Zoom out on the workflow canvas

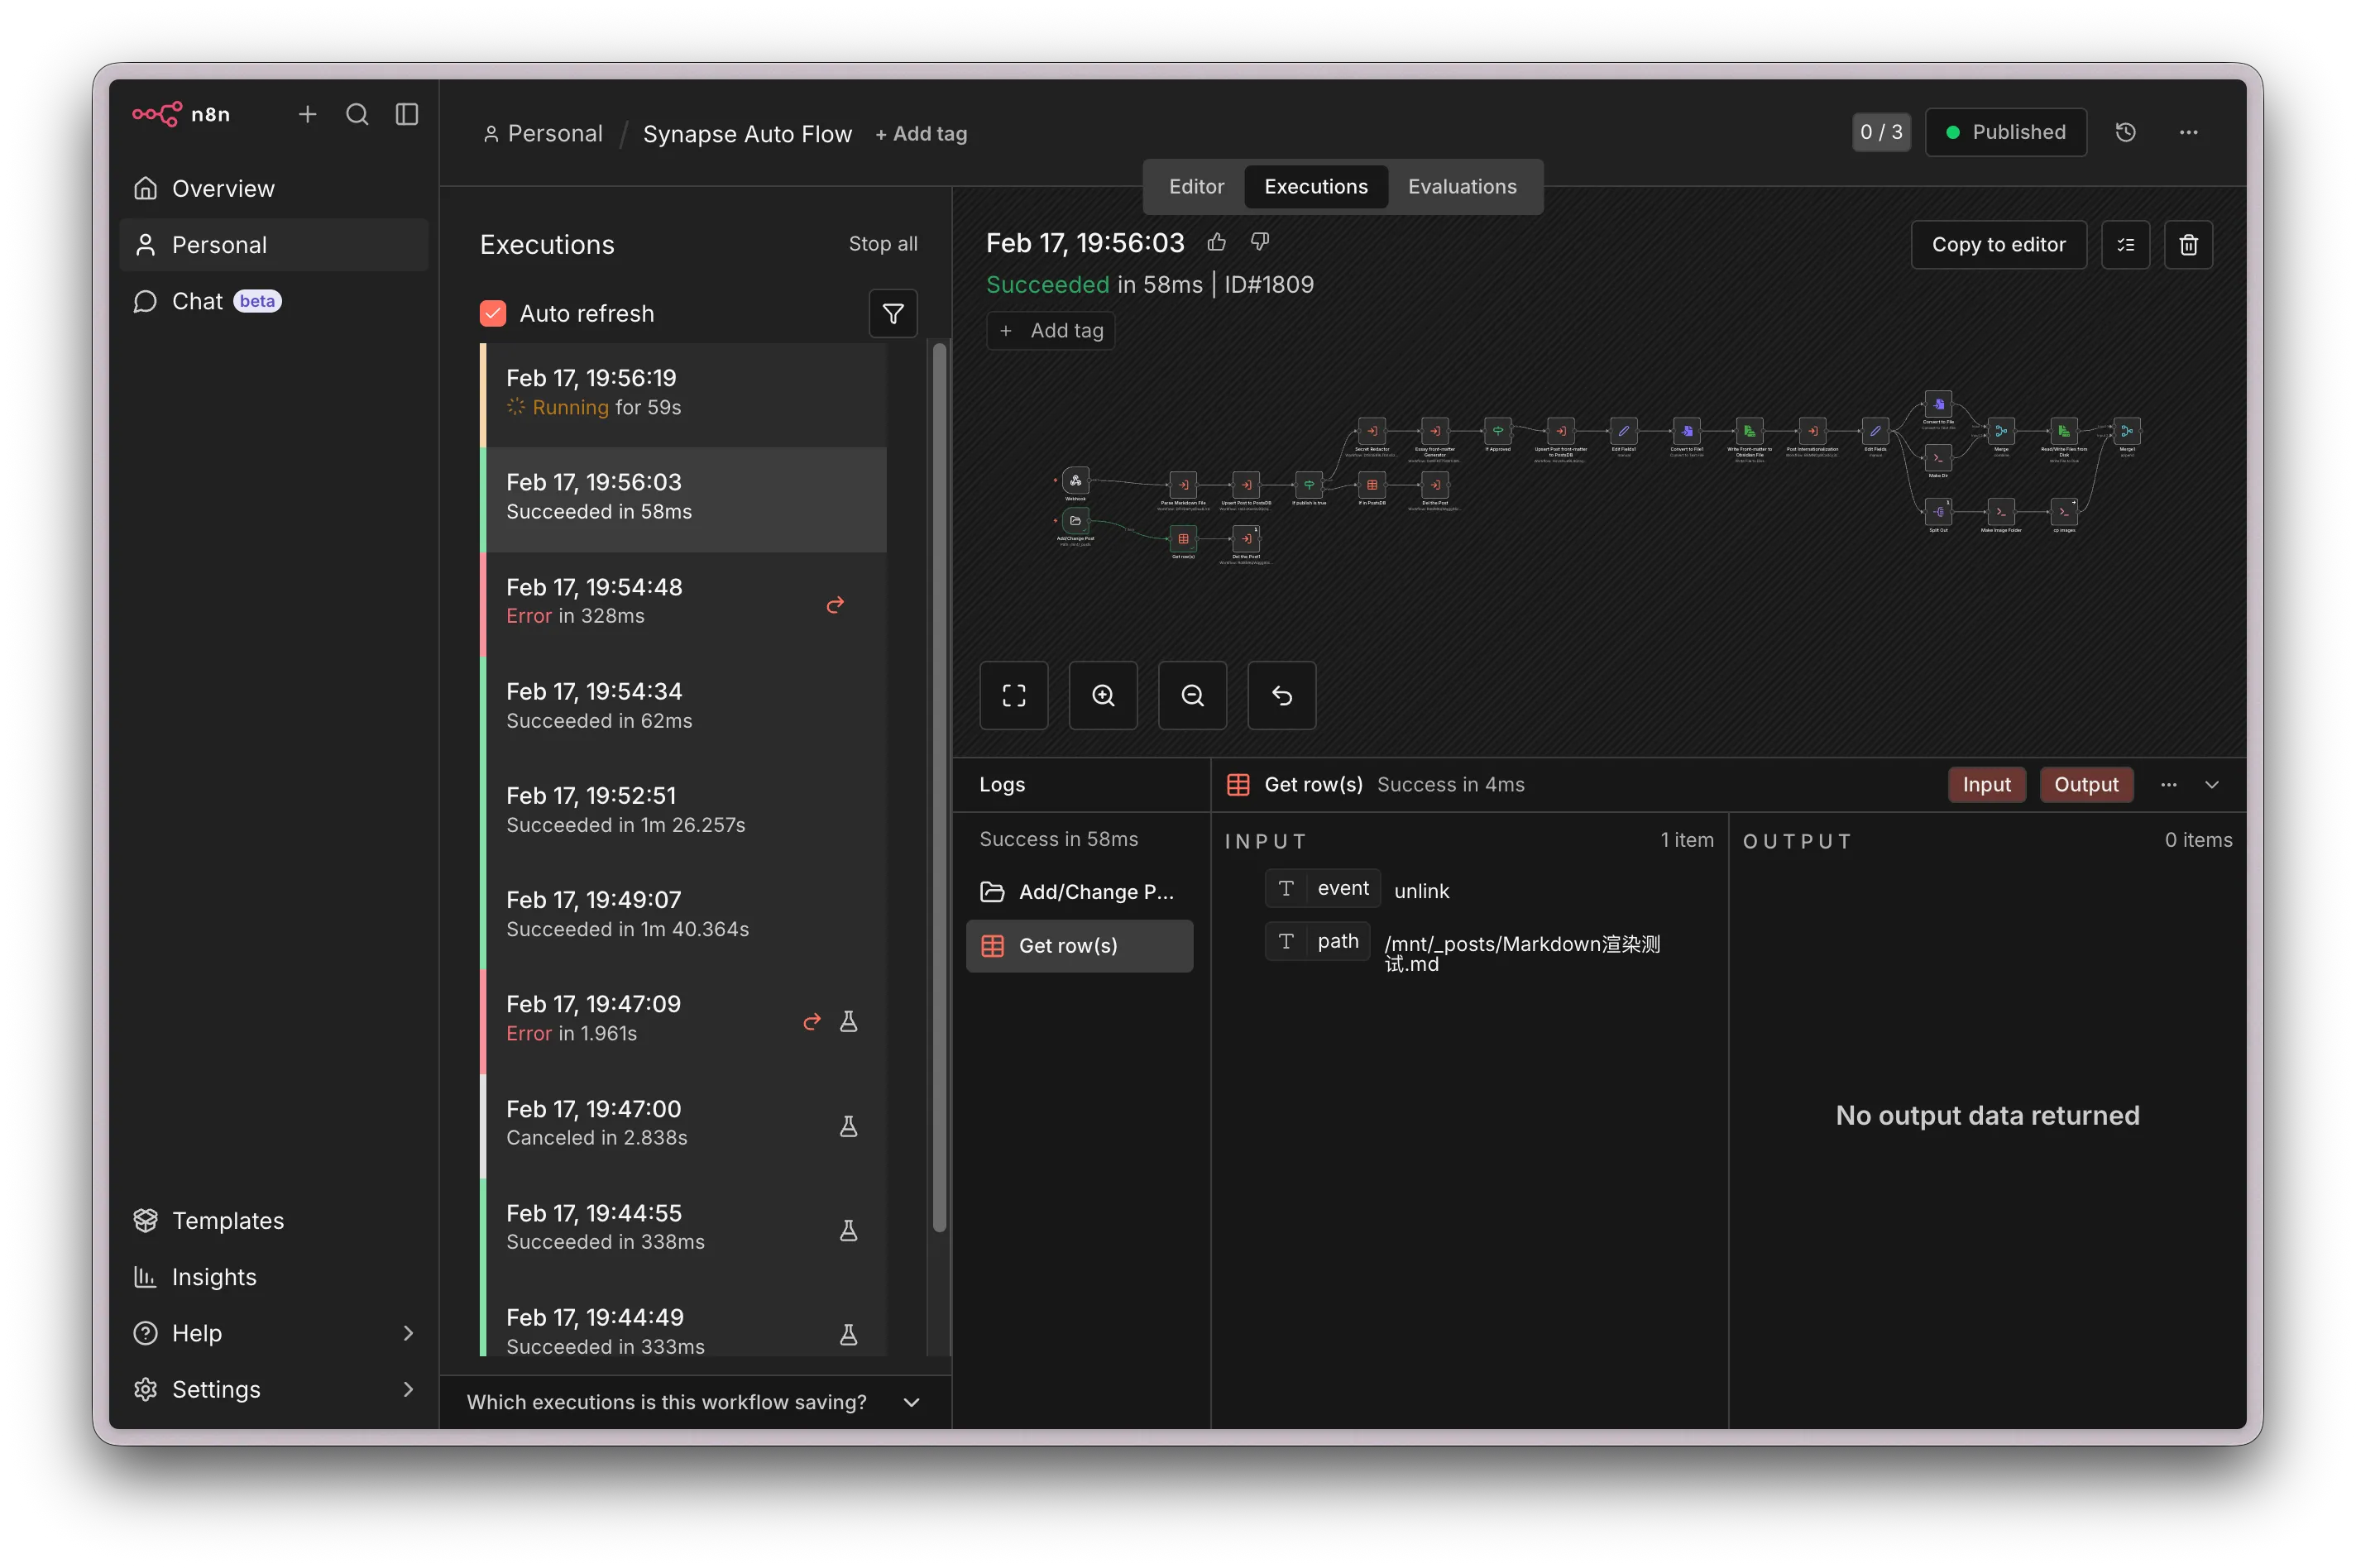click(x=1192, y=695)
